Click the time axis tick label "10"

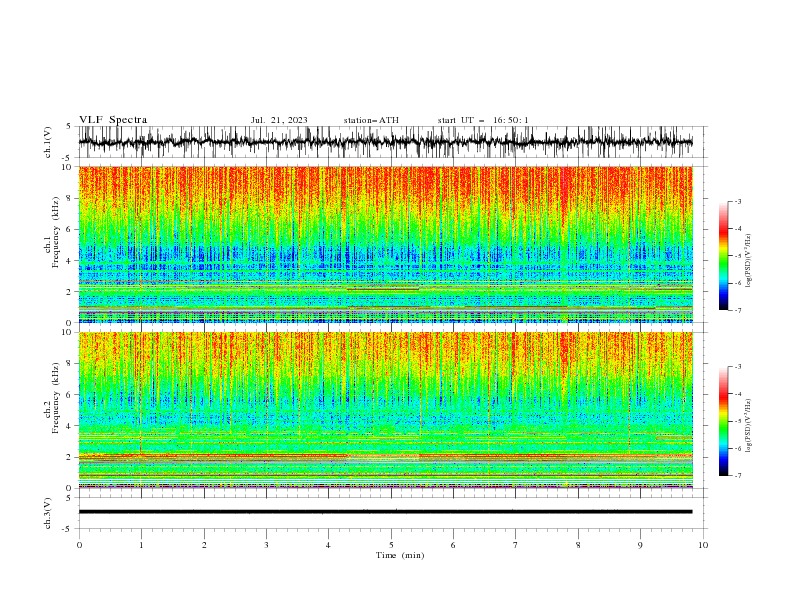pyautogui.click(x=703, y=545)
